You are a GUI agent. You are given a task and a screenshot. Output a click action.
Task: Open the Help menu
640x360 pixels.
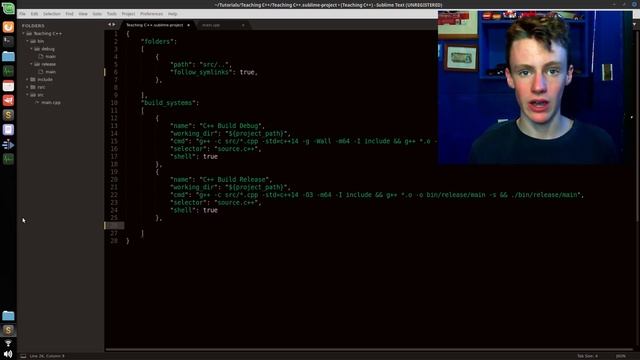173,14
